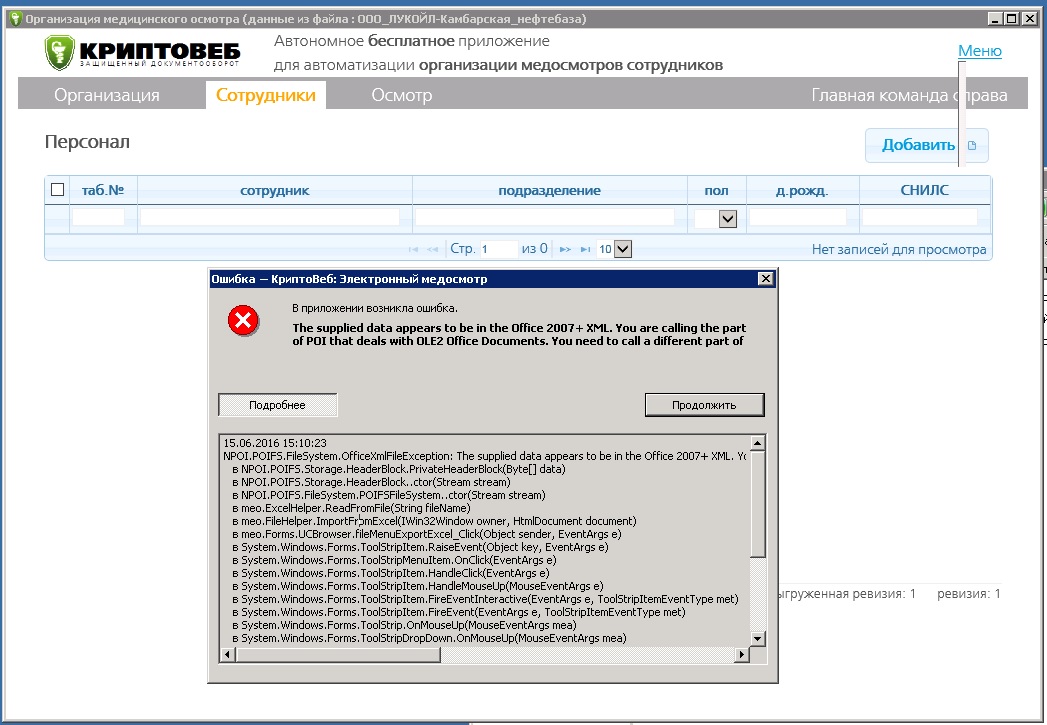This screenshot has width=1047, height=725.
Task: Click the сотрудник filter input field
Action: (x=270, y=217)
